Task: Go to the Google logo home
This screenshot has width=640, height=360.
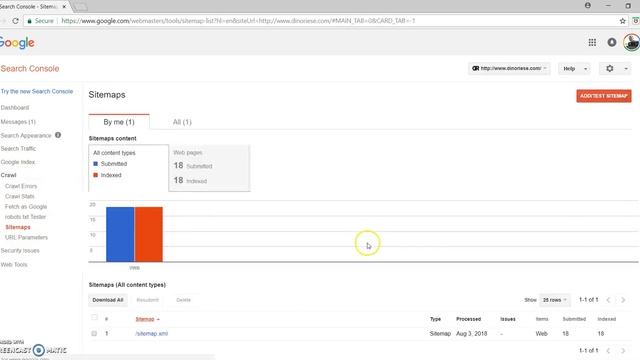Action: click(x=17, y=43)
